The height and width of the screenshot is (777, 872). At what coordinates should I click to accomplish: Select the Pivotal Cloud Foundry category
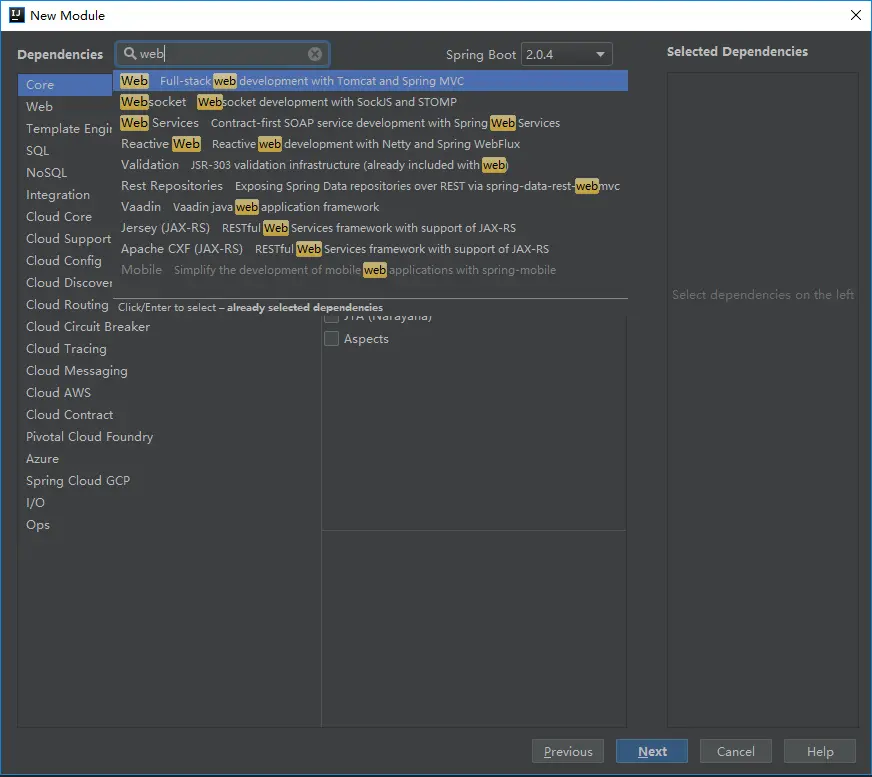coord(169,437)
